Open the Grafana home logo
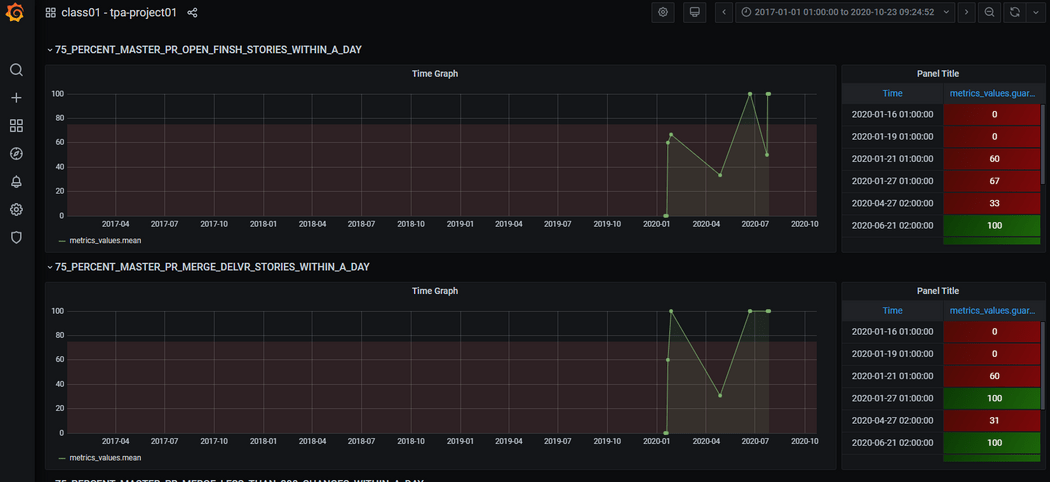This screenshot has width=1050, height=482. [x=16, y=13]
